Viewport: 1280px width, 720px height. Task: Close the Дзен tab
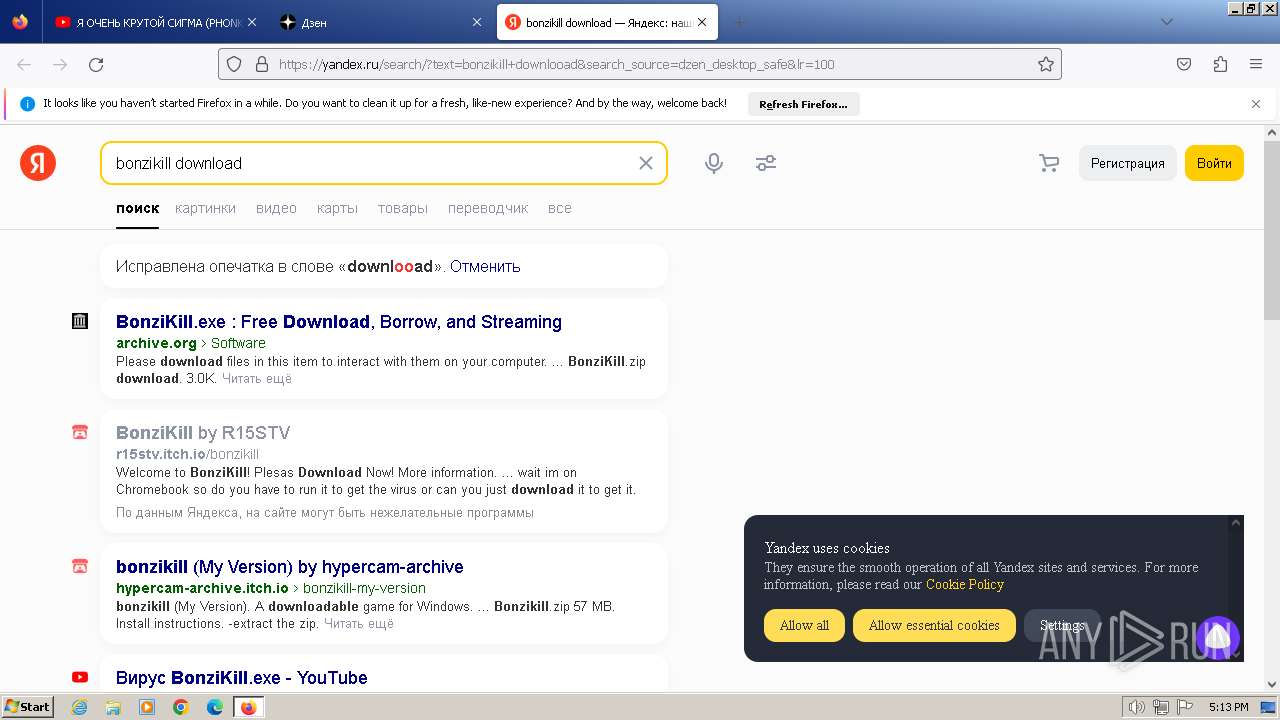476,22
